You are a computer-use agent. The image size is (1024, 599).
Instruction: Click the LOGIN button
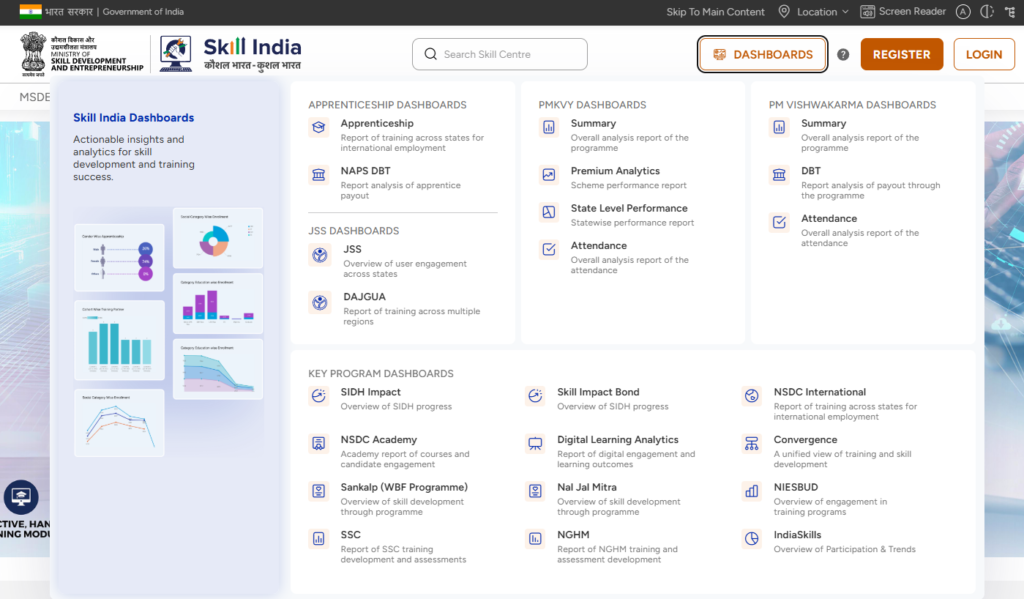pos(983,55)
